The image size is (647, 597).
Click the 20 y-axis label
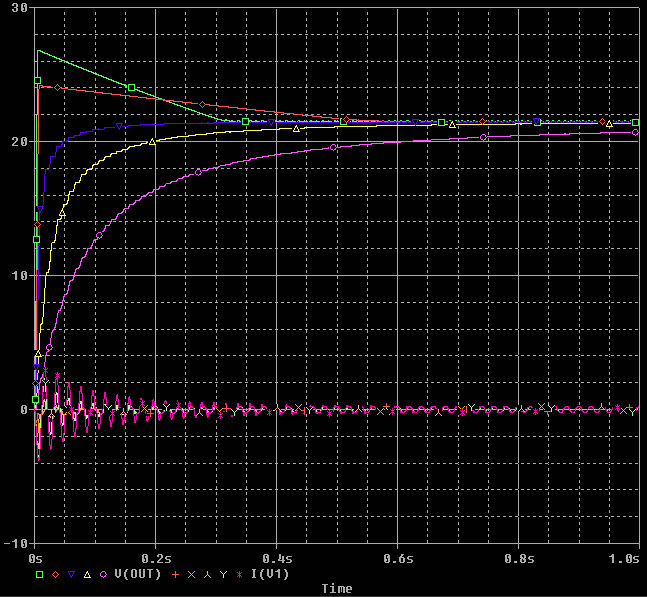click(x=19, y=142)
